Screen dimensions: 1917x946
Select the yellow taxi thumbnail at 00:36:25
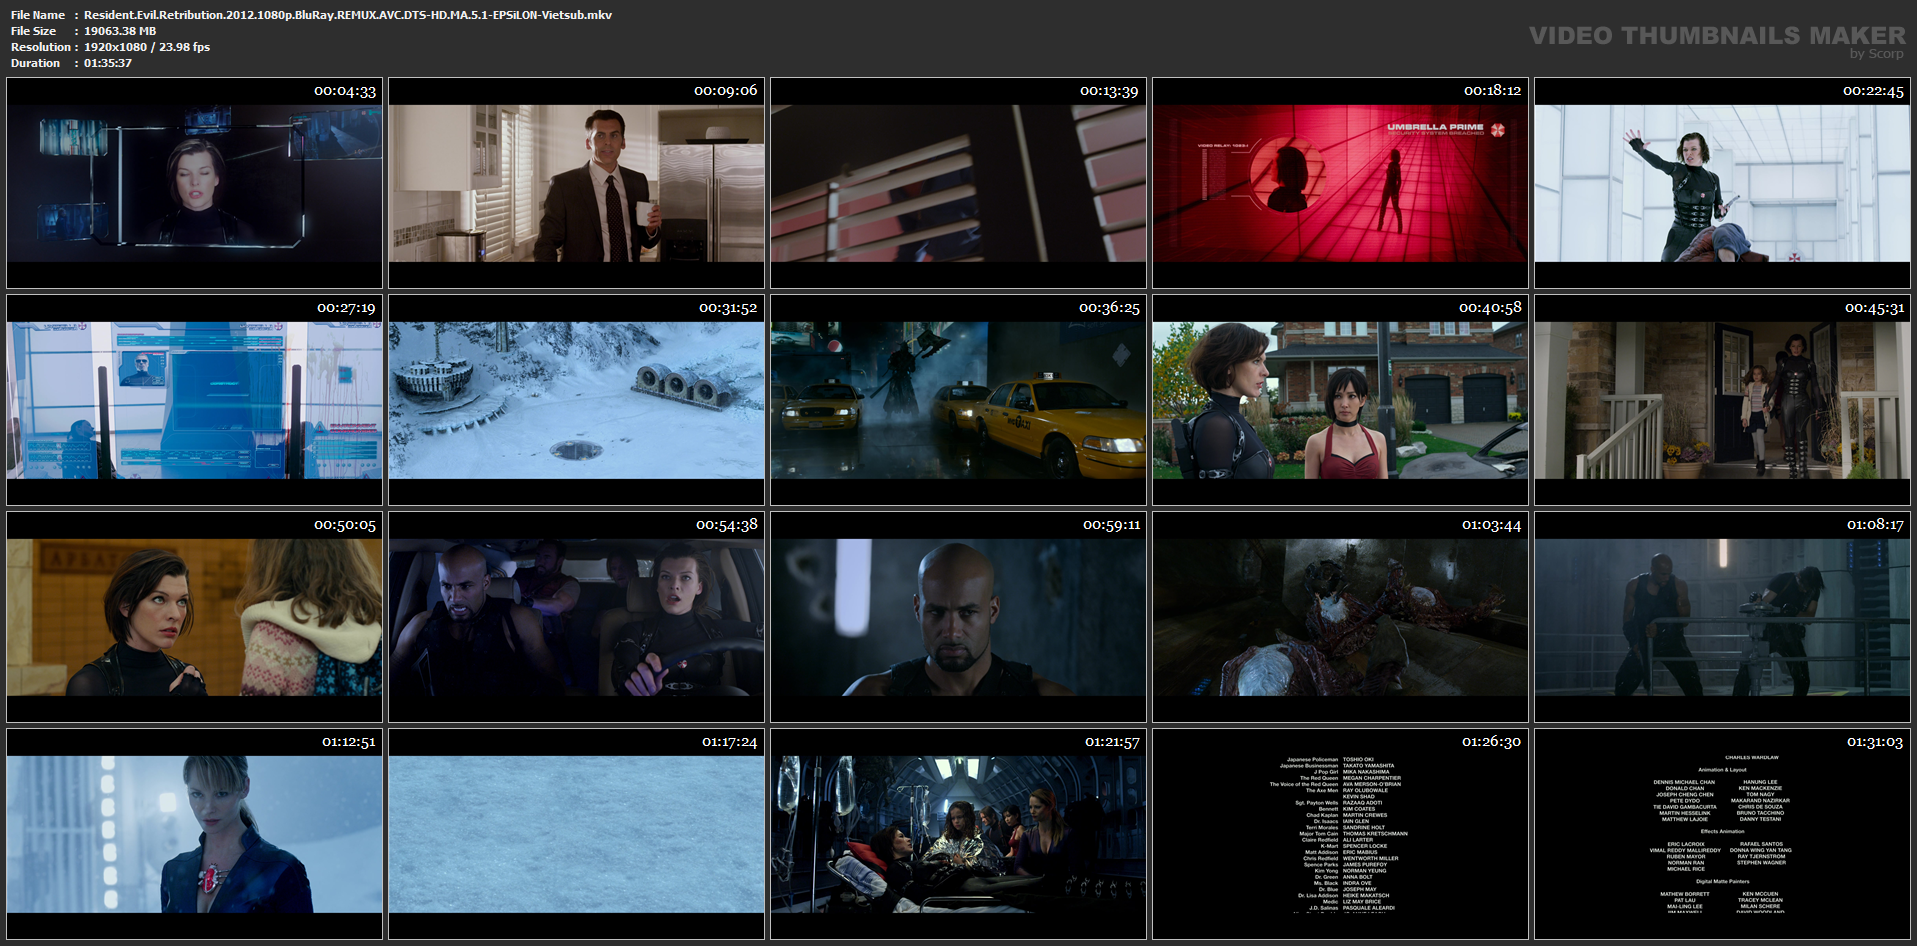click(958, 400)
